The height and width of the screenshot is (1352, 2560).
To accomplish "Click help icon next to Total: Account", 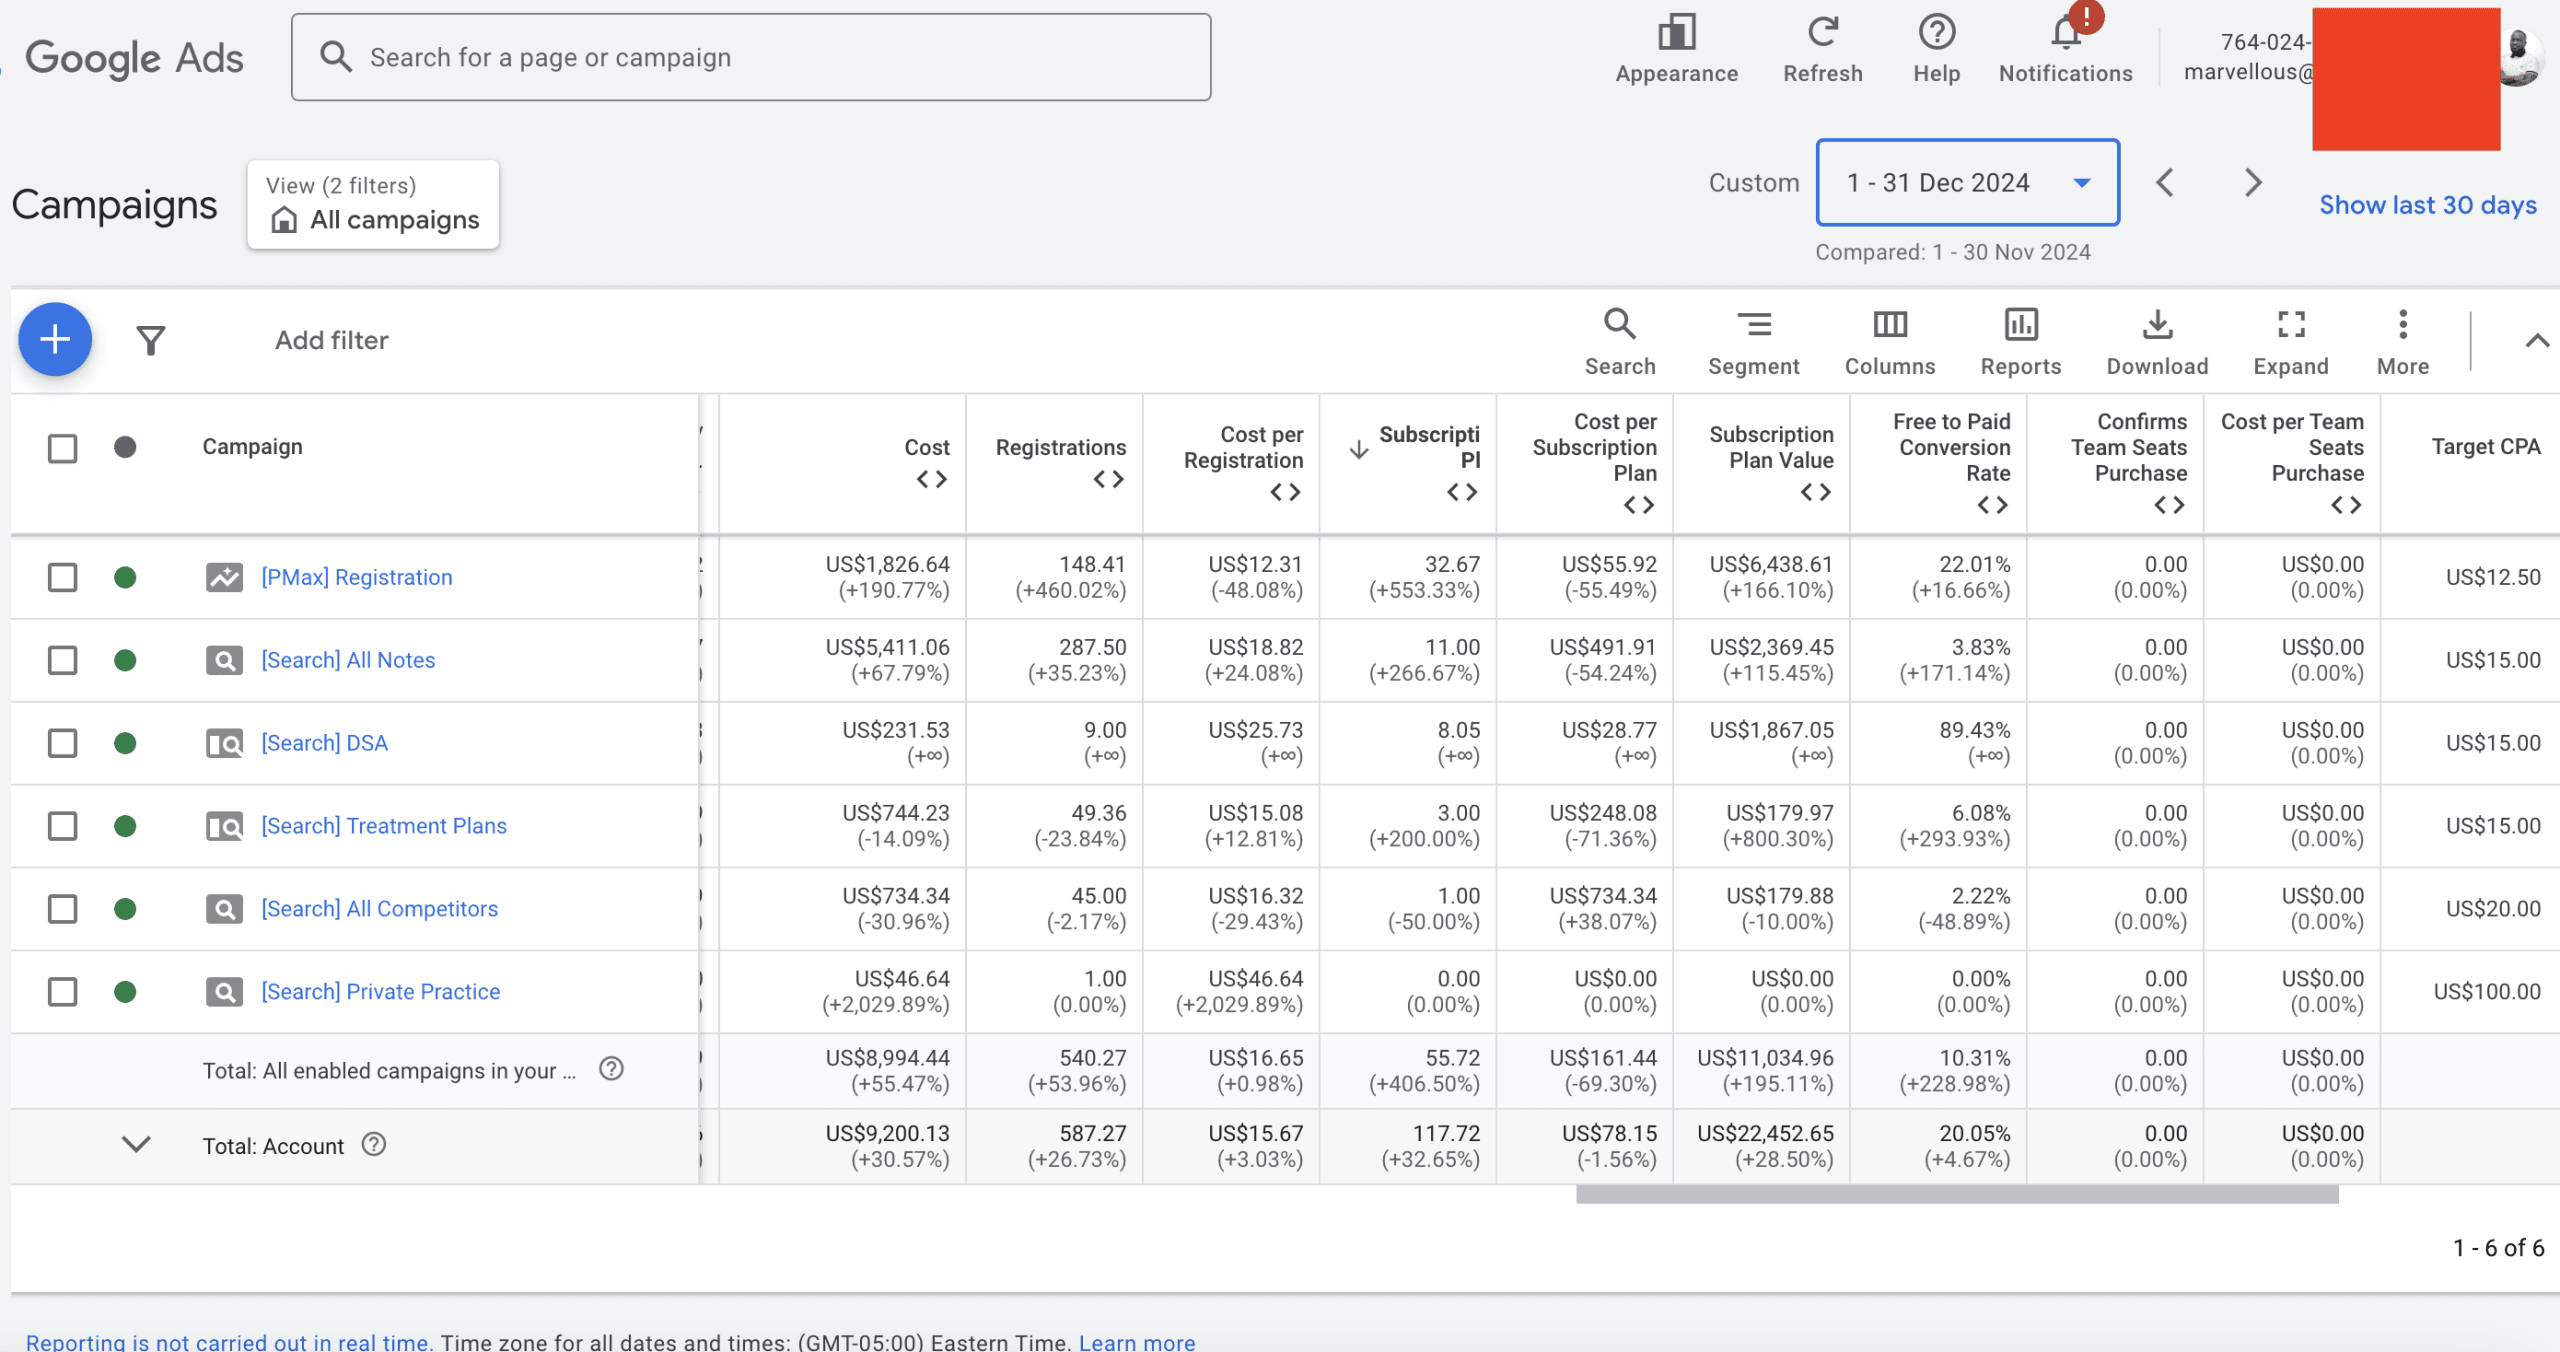I will point(374,1144).
